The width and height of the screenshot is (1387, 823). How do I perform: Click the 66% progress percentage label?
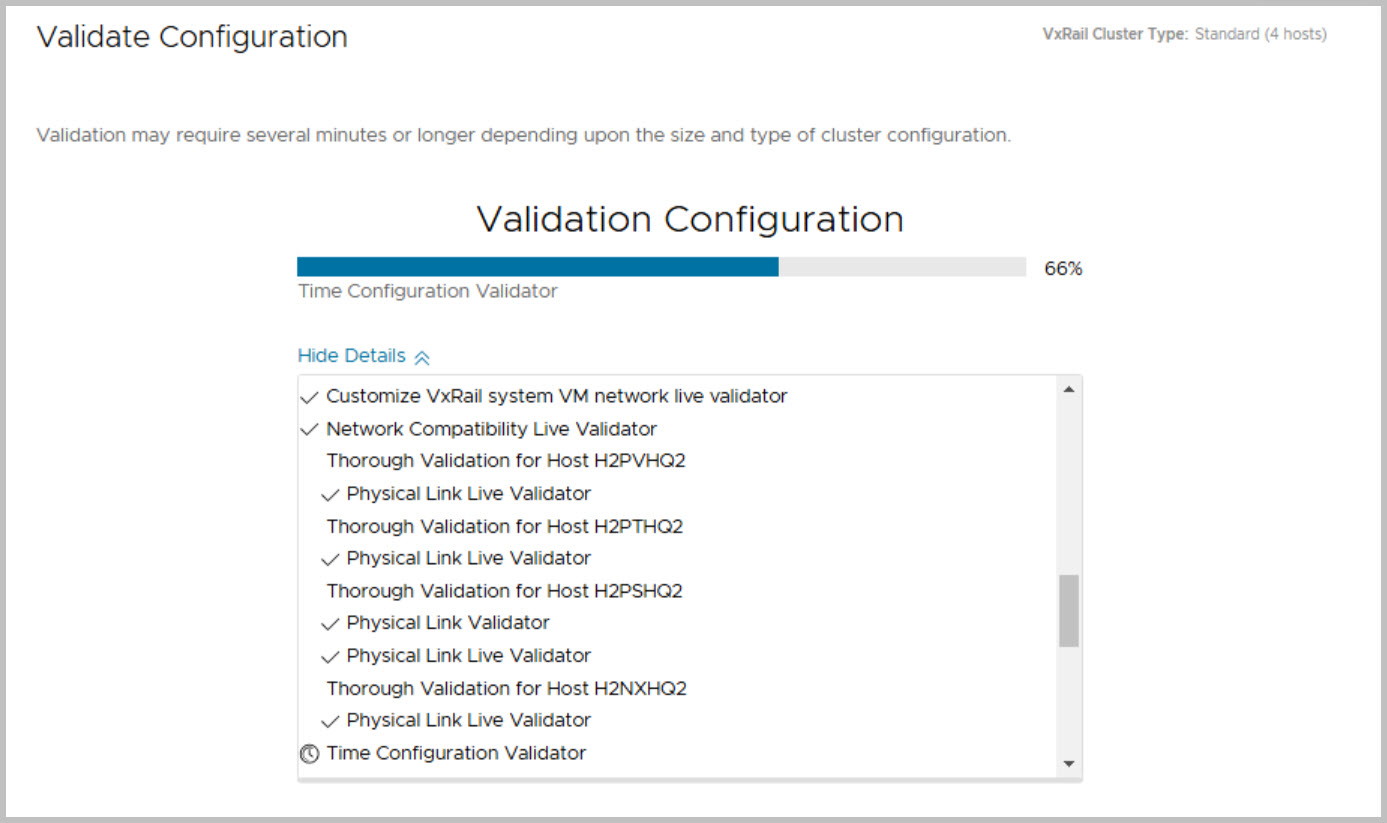coord(1063,268)
